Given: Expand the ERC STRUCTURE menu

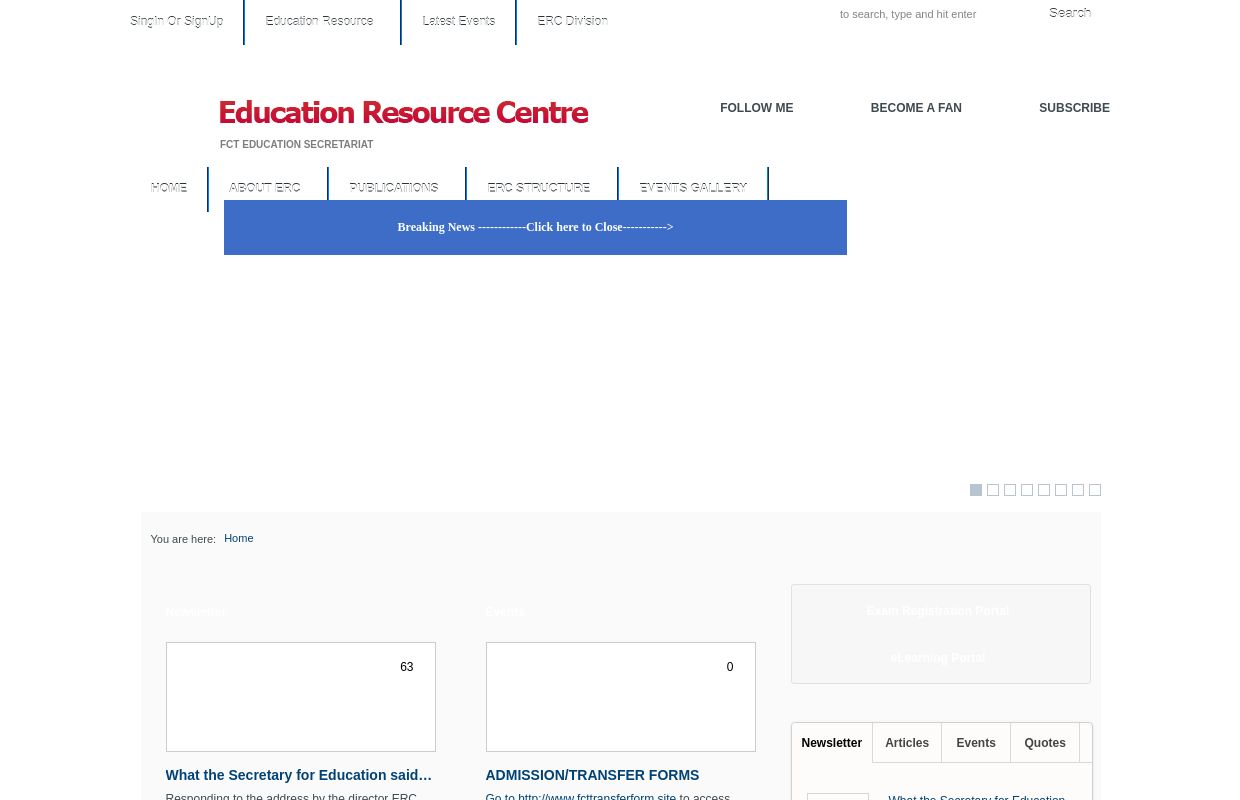Looking at the screenshot, I should (x=538, y=187).
